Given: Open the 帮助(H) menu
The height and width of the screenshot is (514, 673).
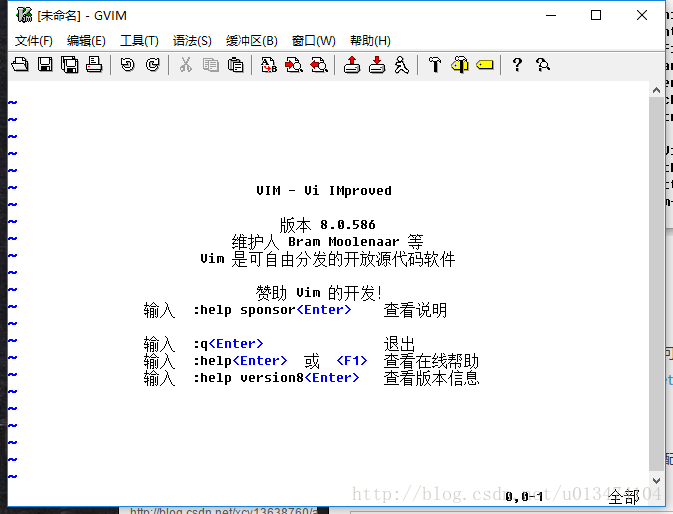Looking at the screenshot, I should (370, 41).
